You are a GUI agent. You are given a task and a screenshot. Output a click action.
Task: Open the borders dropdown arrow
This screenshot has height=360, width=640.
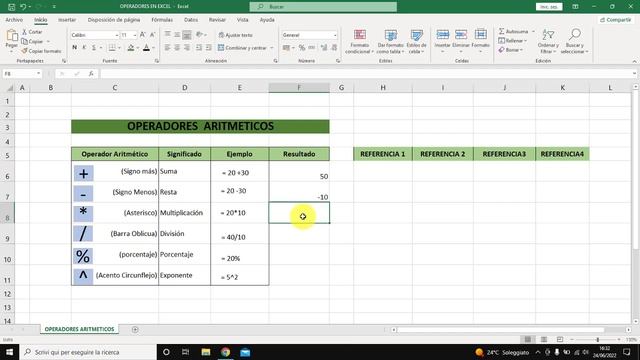coord(119,48)
